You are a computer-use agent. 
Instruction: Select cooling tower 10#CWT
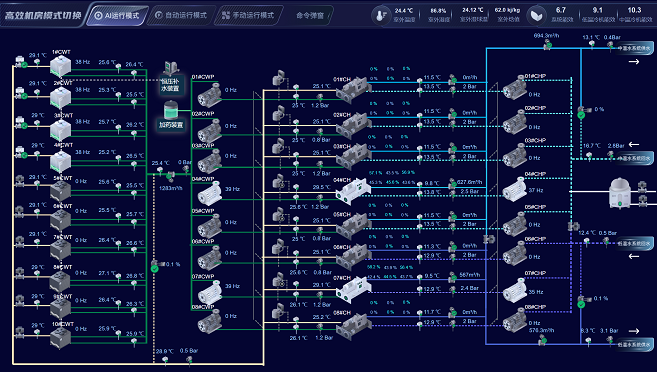pyautogui.click(x=60, y=337)
